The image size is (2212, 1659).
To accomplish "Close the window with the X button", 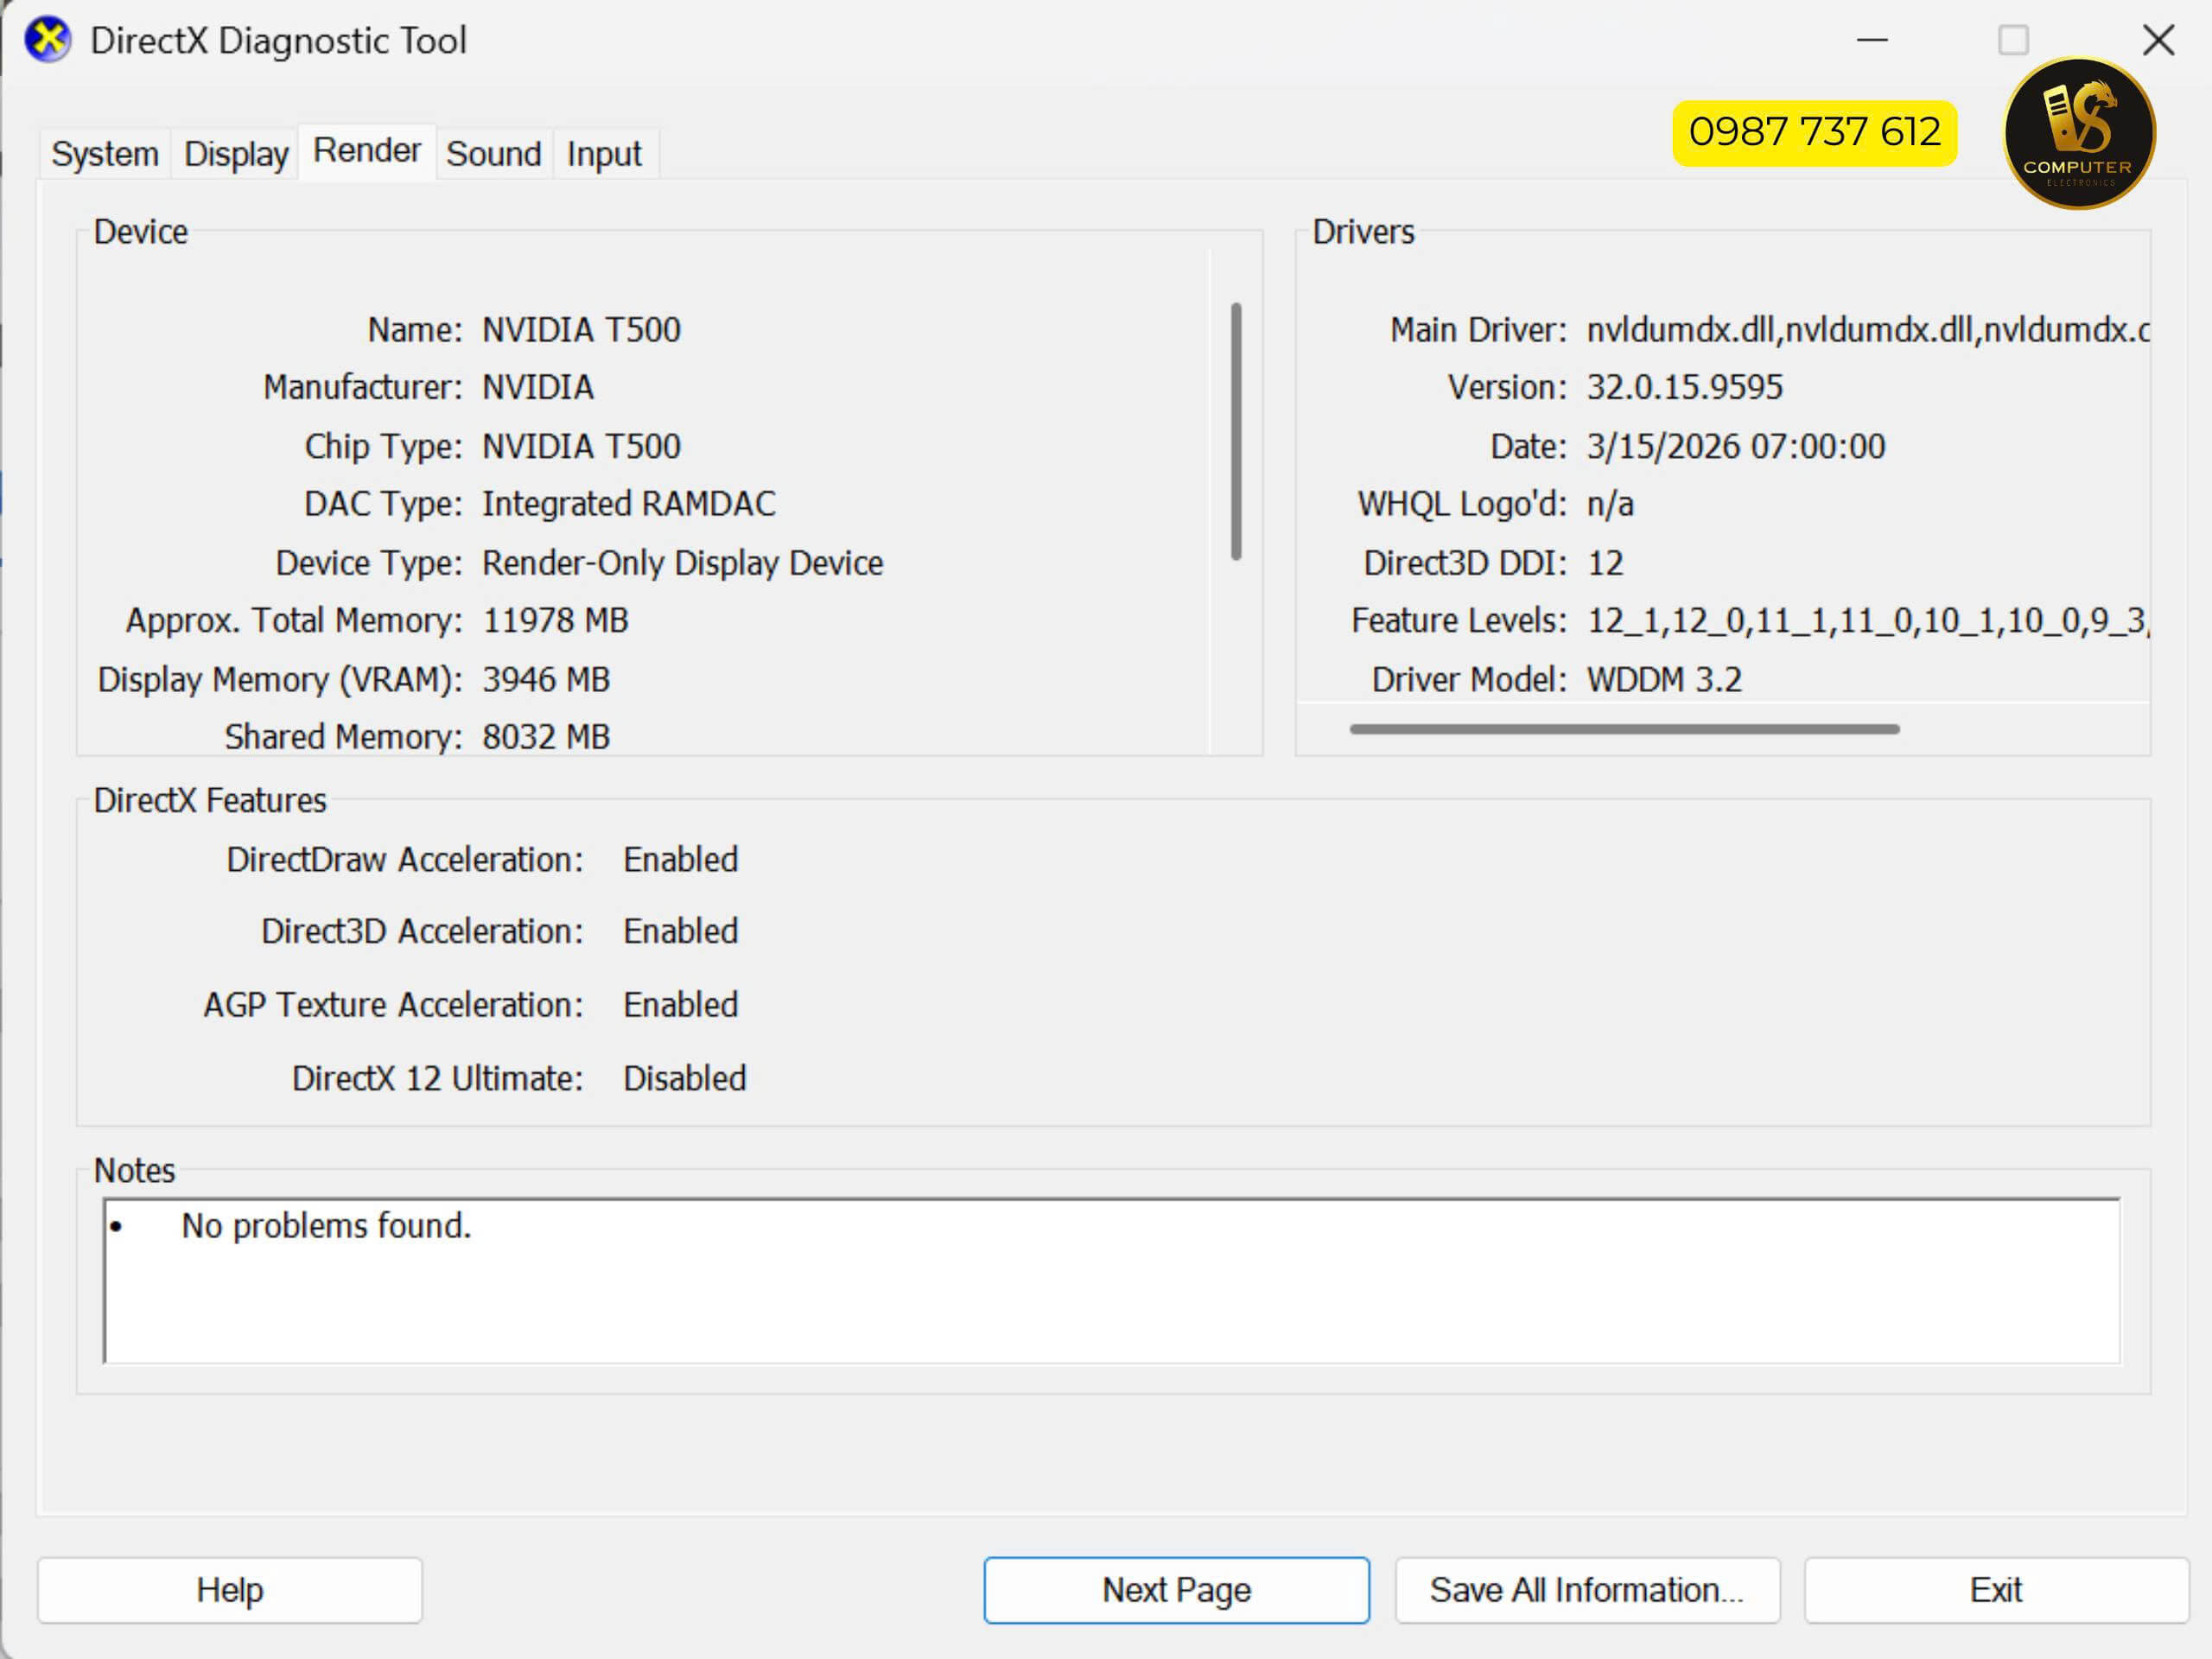I will 2158,40.
